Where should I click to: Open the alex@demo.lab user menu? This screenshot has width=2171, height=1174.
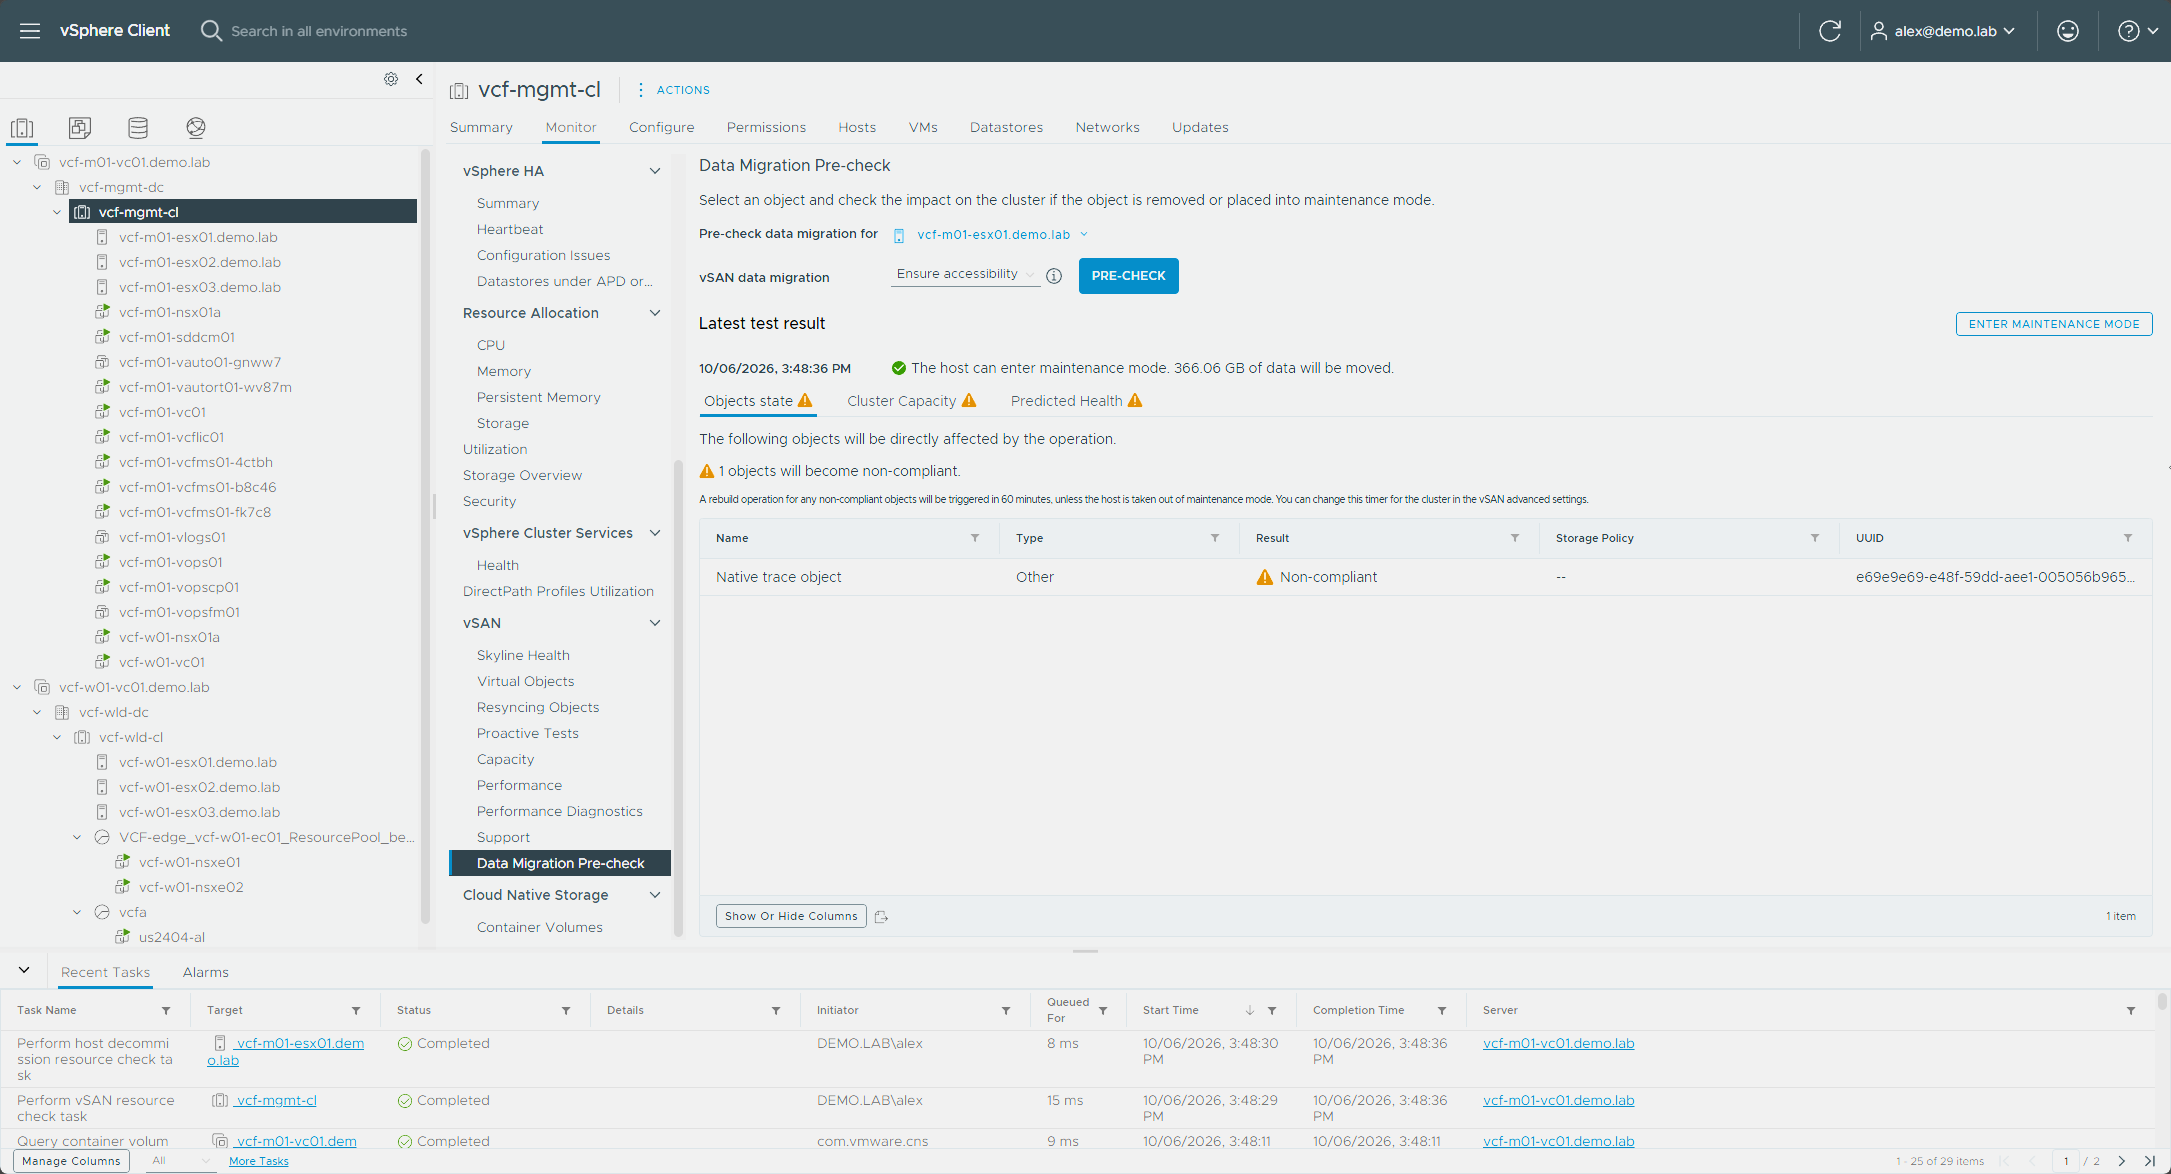1943,31
